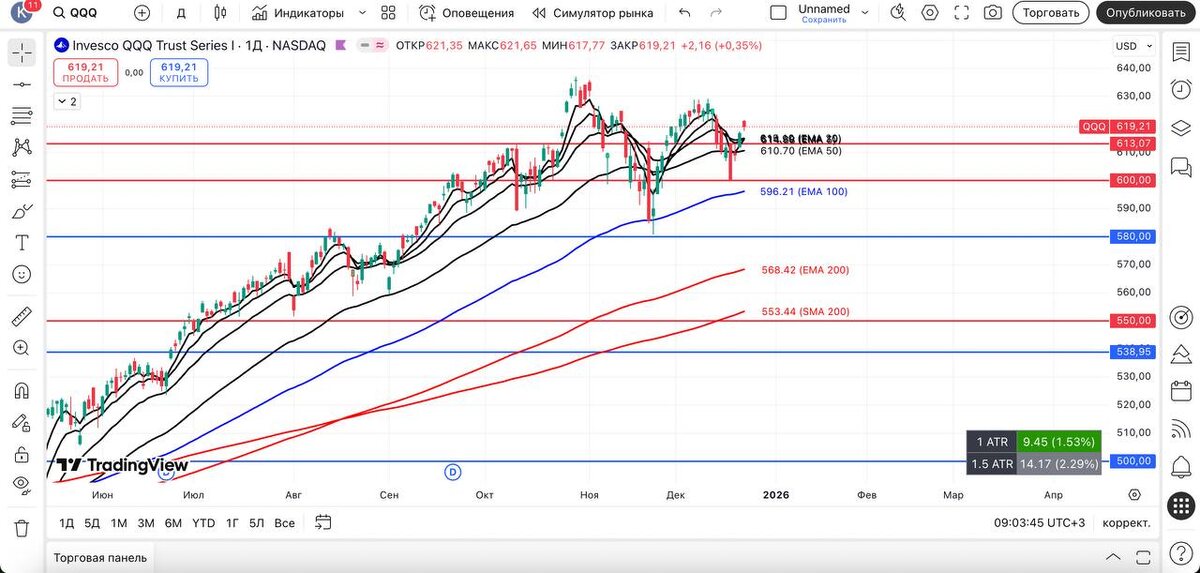Screen dimensions: 1200x573
Task: Select the text annotation tool
Action: point(22,243)
